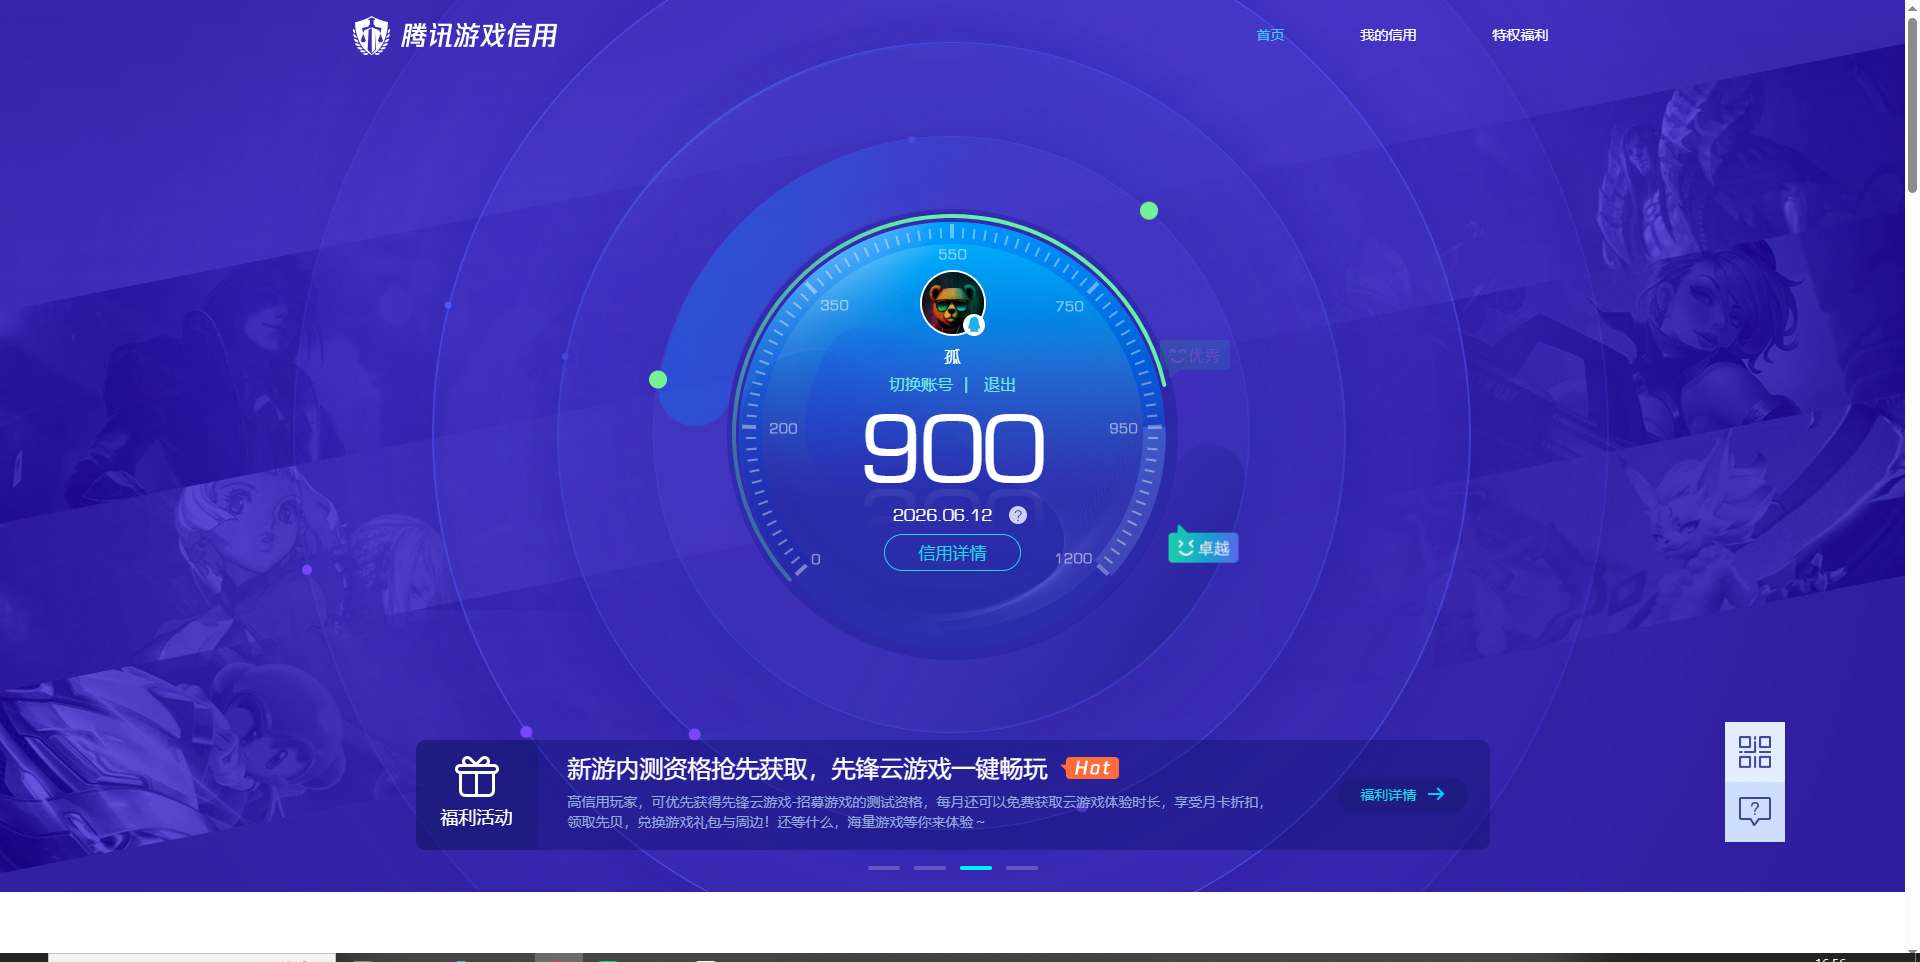Open the help feedback chat icon
Screen dimensions: 1920x962
pyautogui.click(x=1755, y=811)
